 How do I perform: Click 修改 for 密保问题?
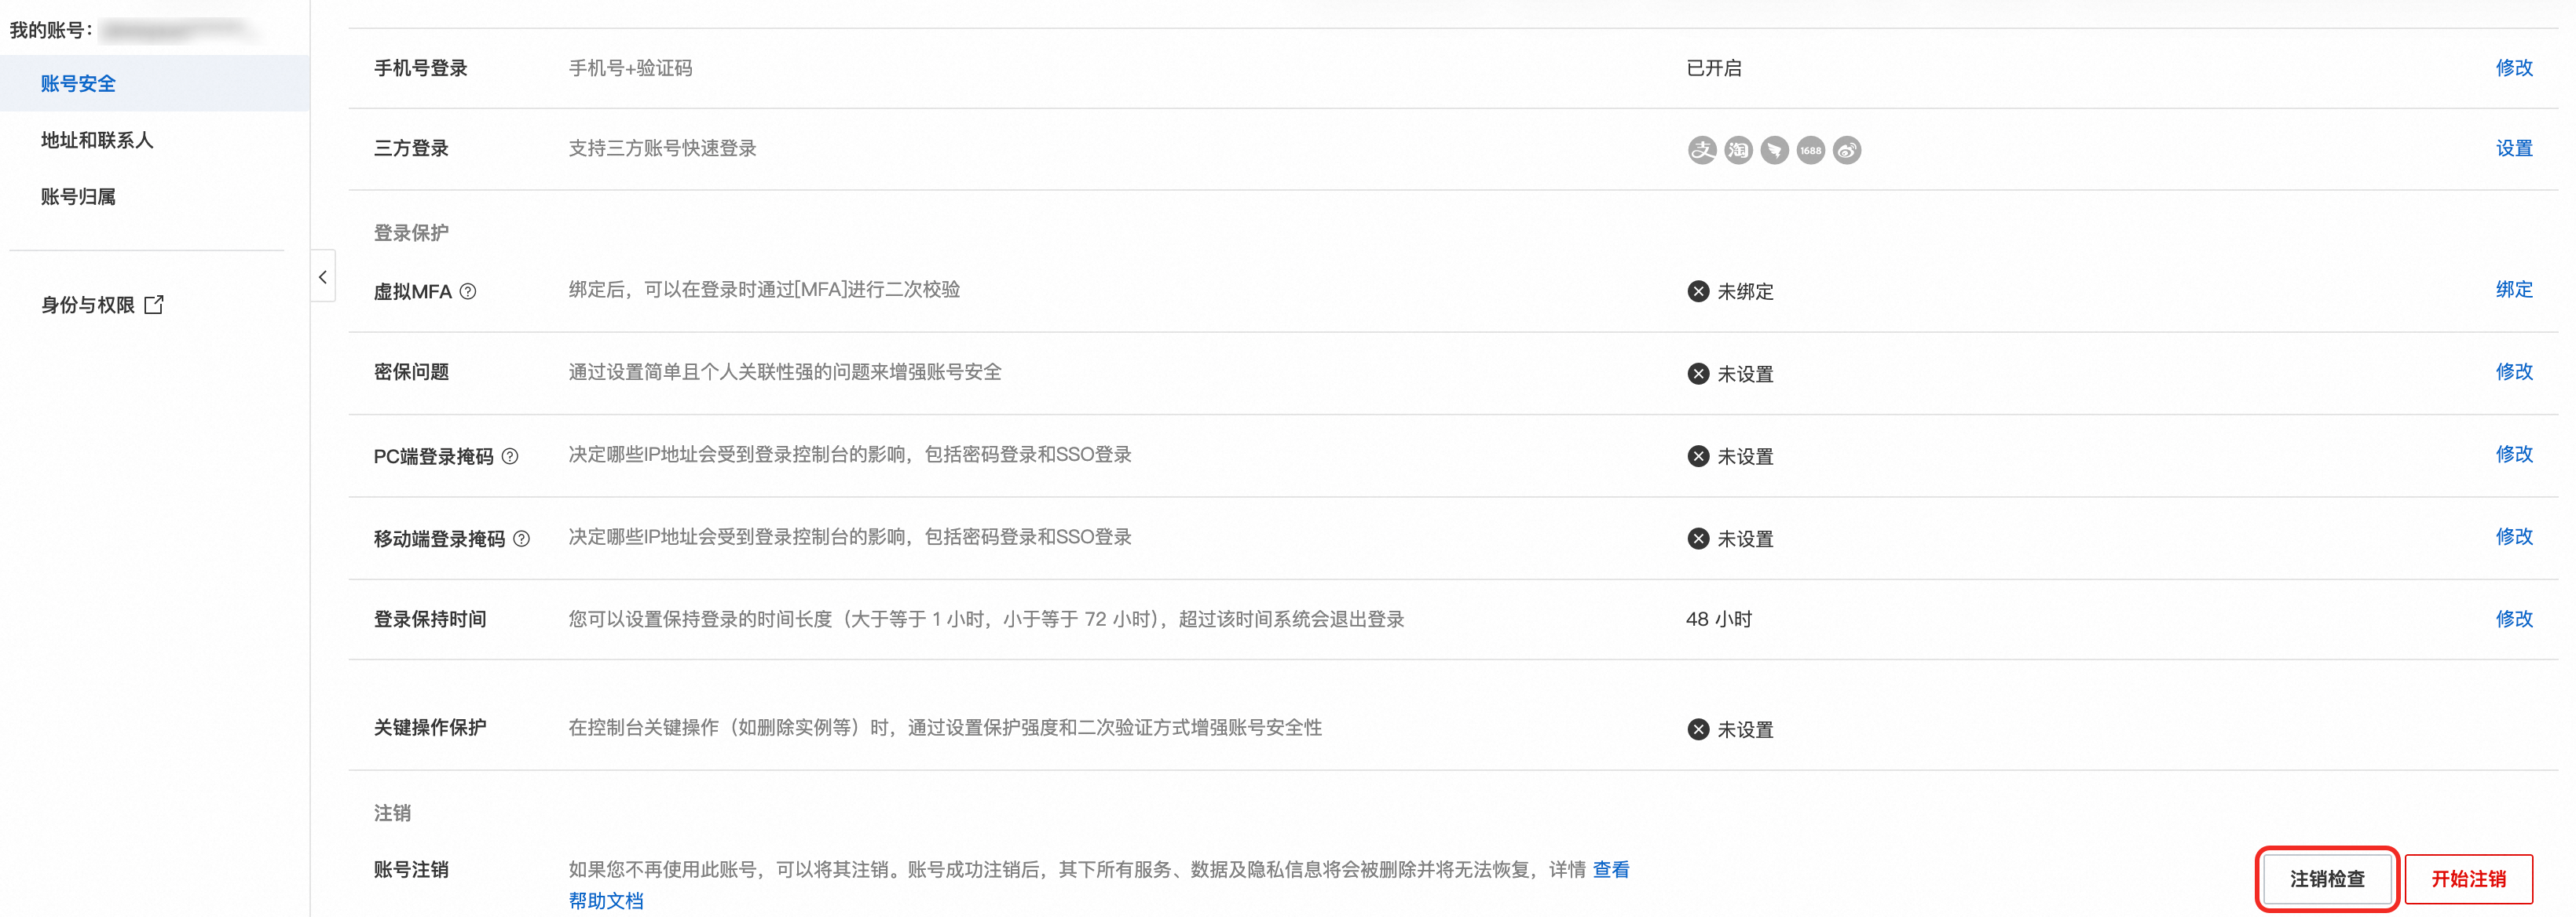pyautogui.click(x=2514, y=371)
